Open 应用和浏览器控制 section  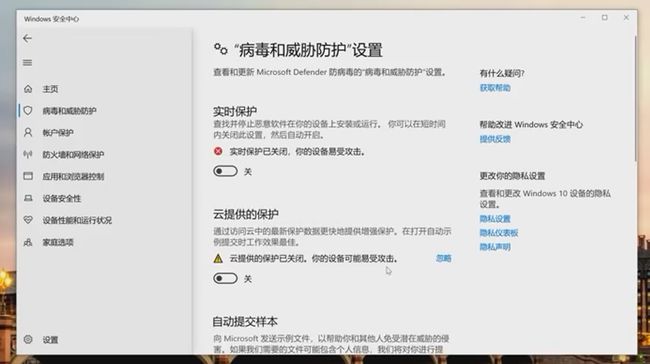point(73,177)
